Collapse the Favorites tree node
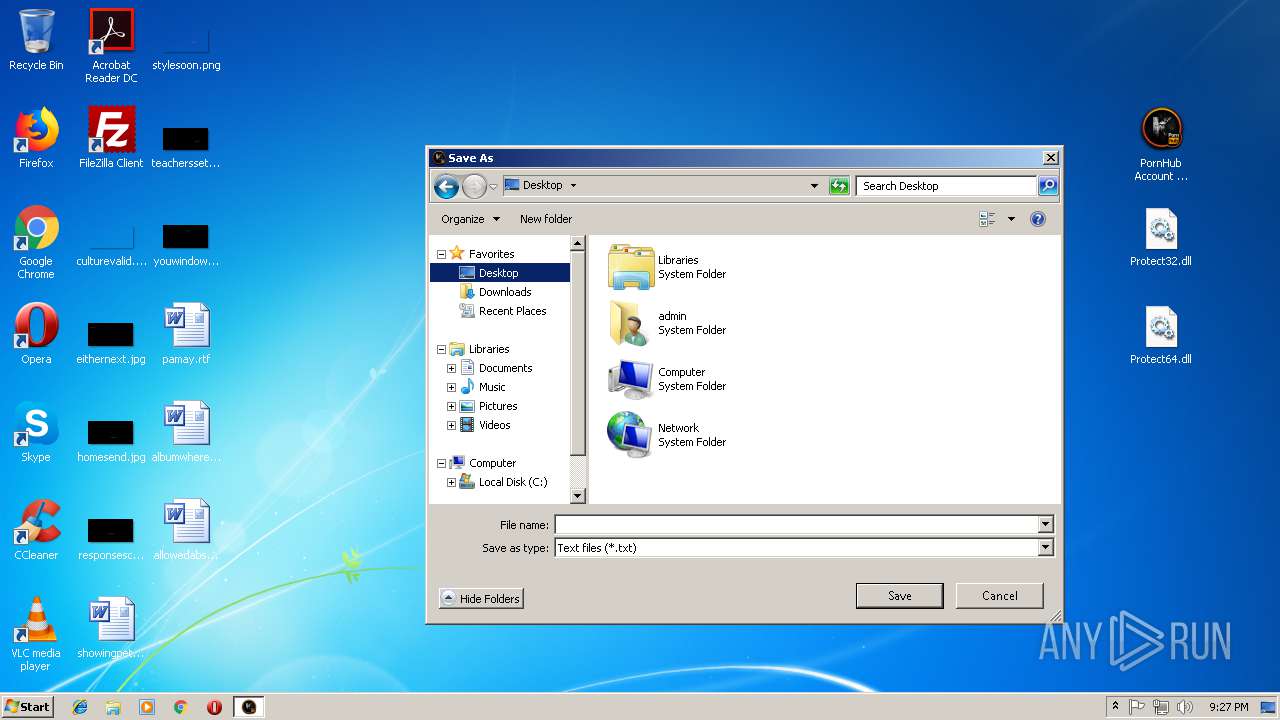Viewport: 1280px width, 720px height. pyautogui.click(x=441, y=254)
